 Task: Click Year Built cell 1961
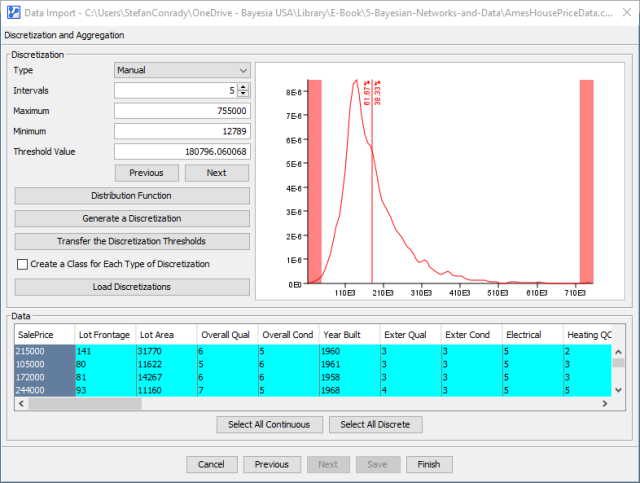point(350,364)
